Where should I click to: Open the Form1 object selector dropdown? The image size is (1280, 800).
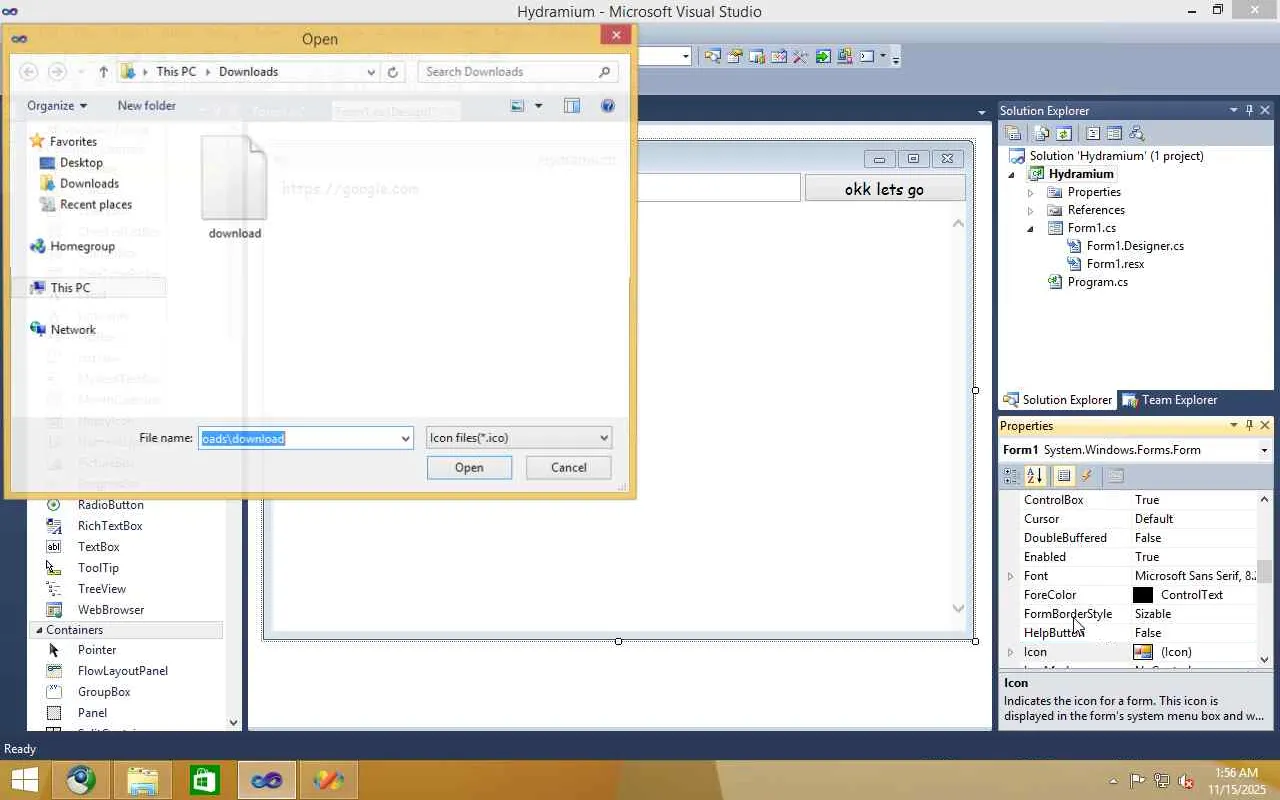[1264, 450]
